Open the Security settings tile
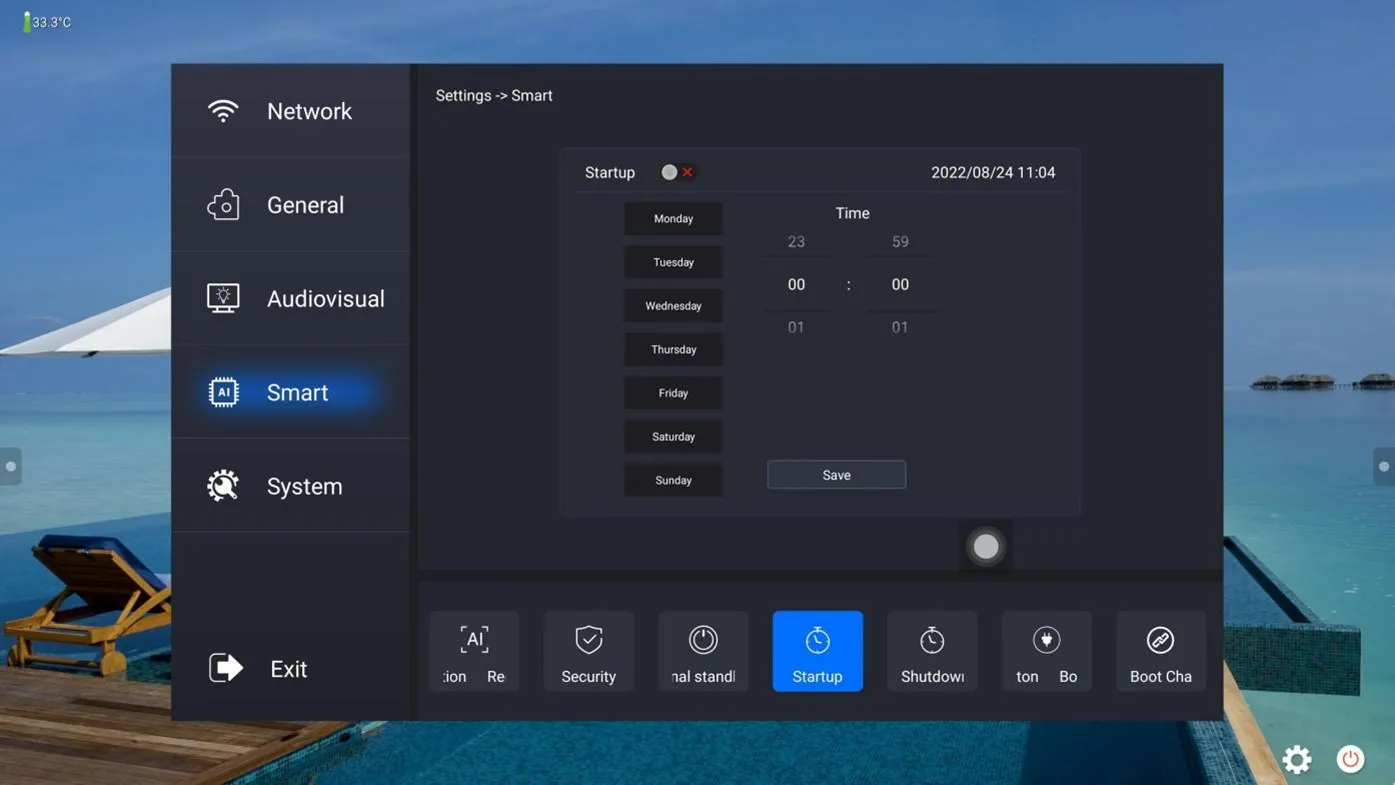Viewport: 1395px width, 785px height. click(588, 651)
